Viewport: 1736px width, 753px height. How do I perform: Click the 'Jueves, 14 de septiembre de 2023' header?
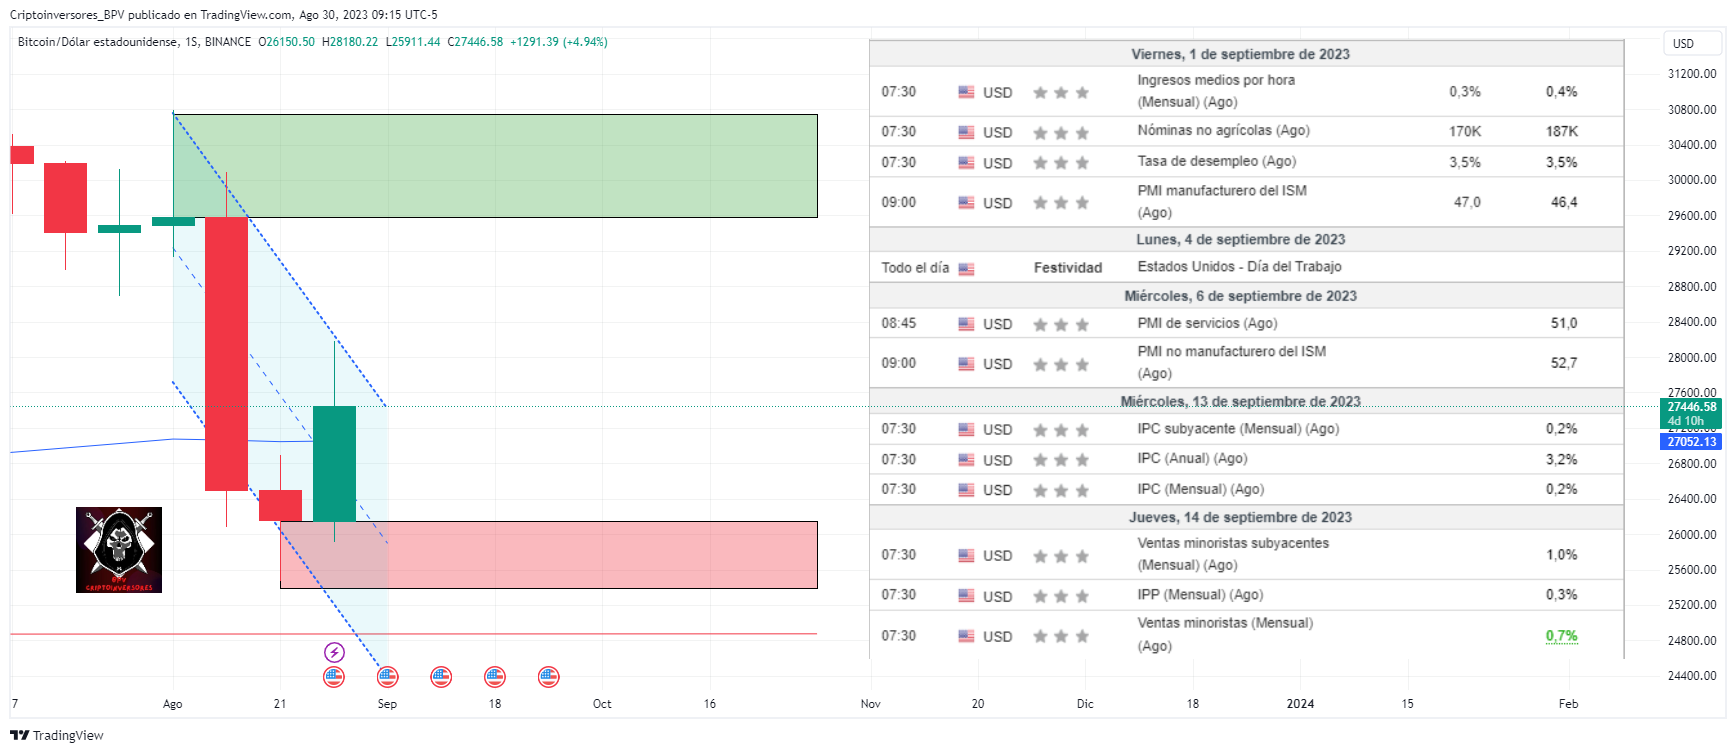pyautogui.click(x=1240, y=517)
